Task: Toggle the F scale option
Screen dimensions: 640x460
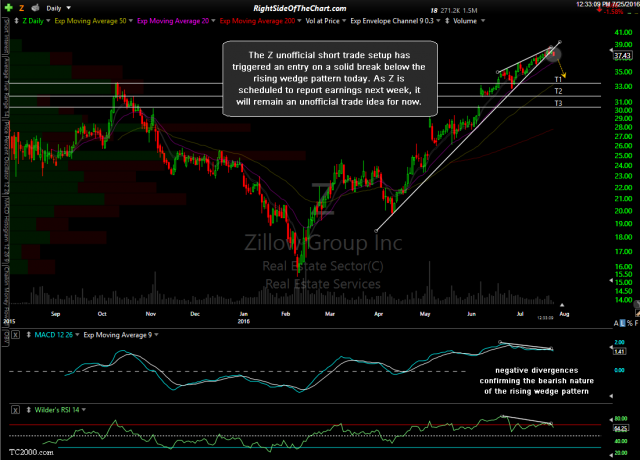Action: [x=636, y=323]
